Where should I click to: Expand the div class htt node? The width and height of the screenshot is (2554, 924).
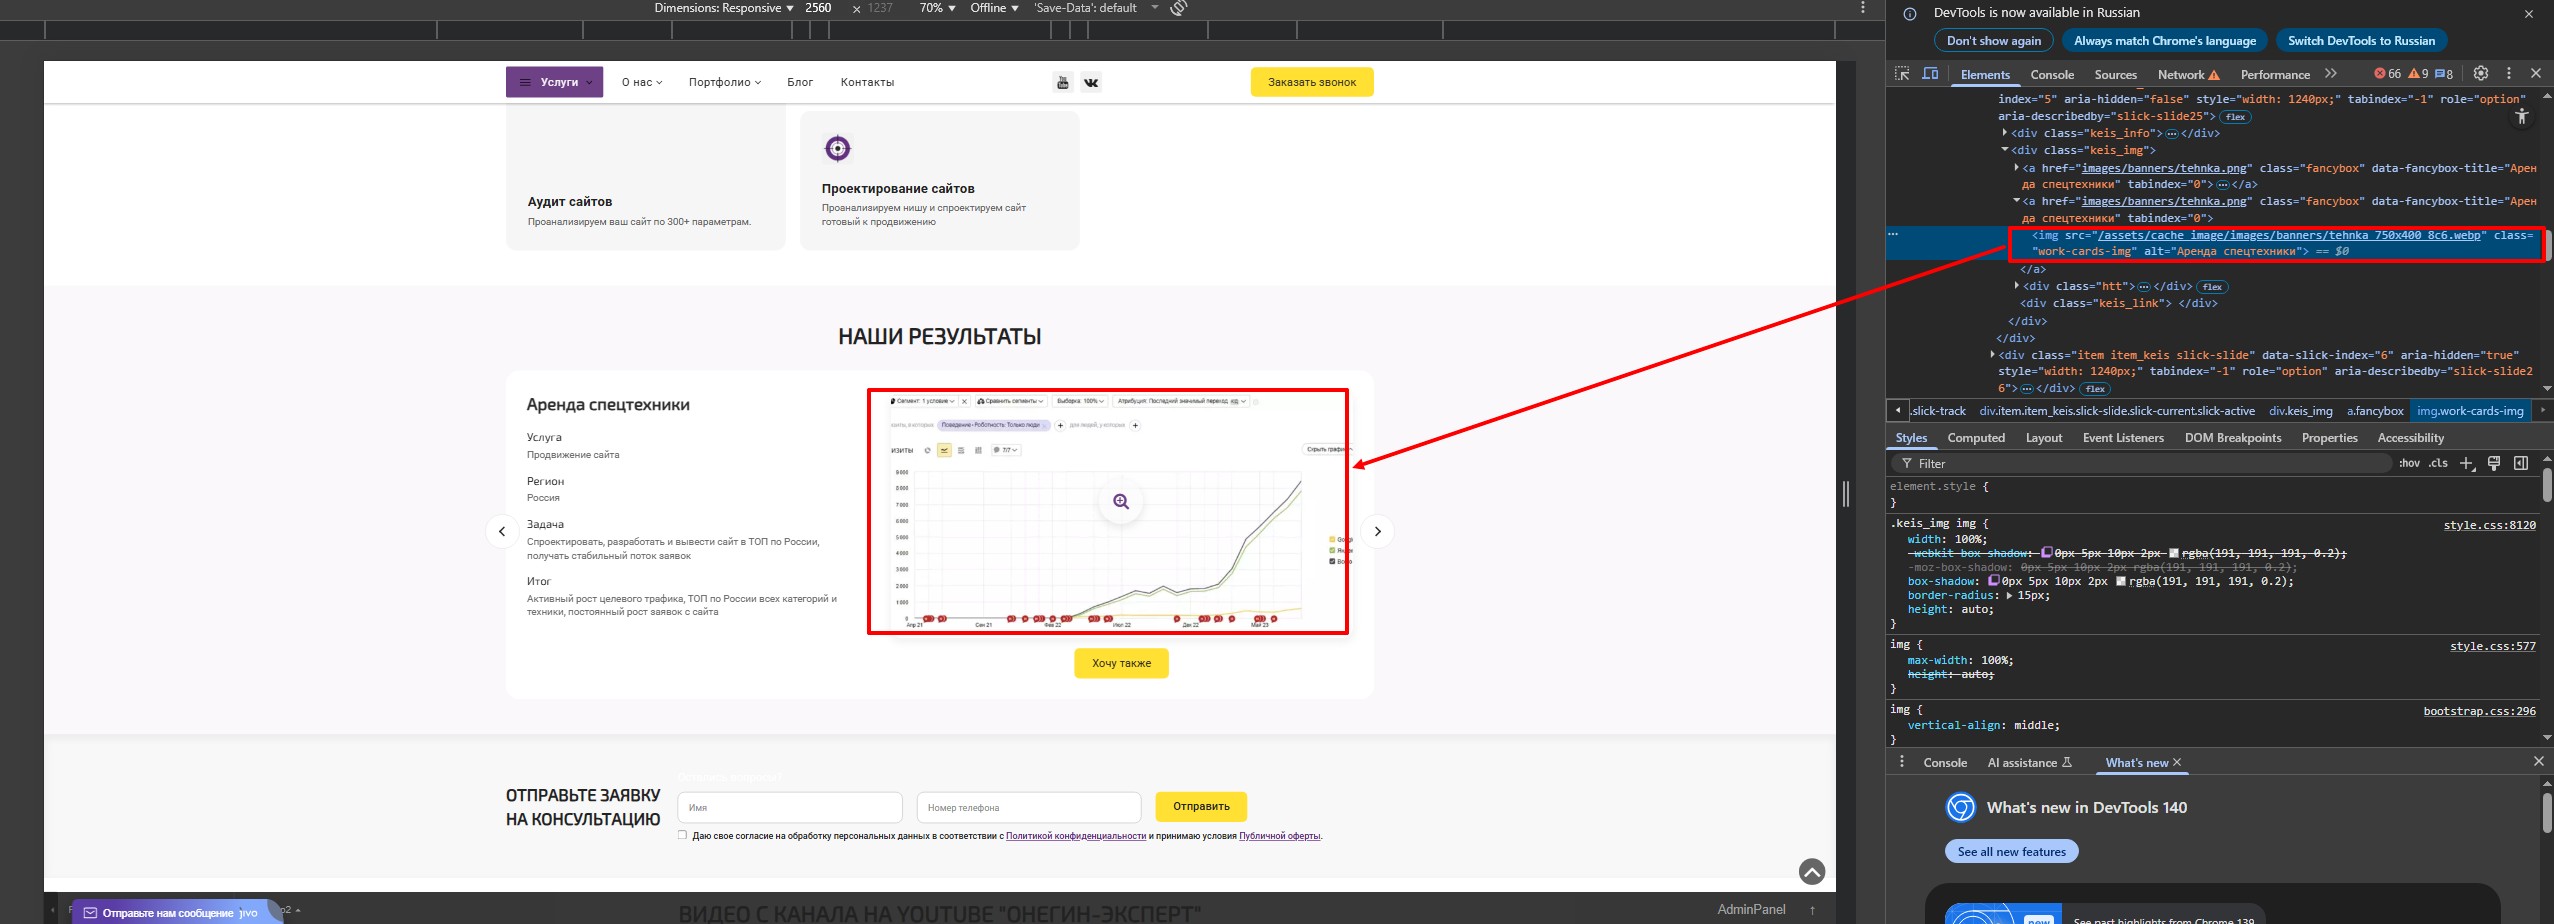pyautogui.click(x=2017, y=286)
